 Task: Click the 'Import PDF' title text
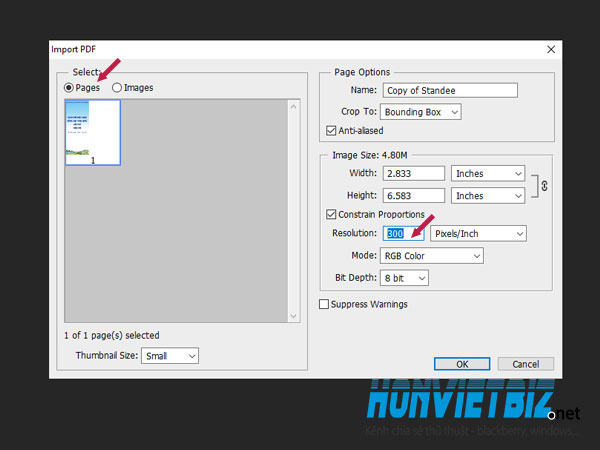pyautogui.click(x=73, y=49)
